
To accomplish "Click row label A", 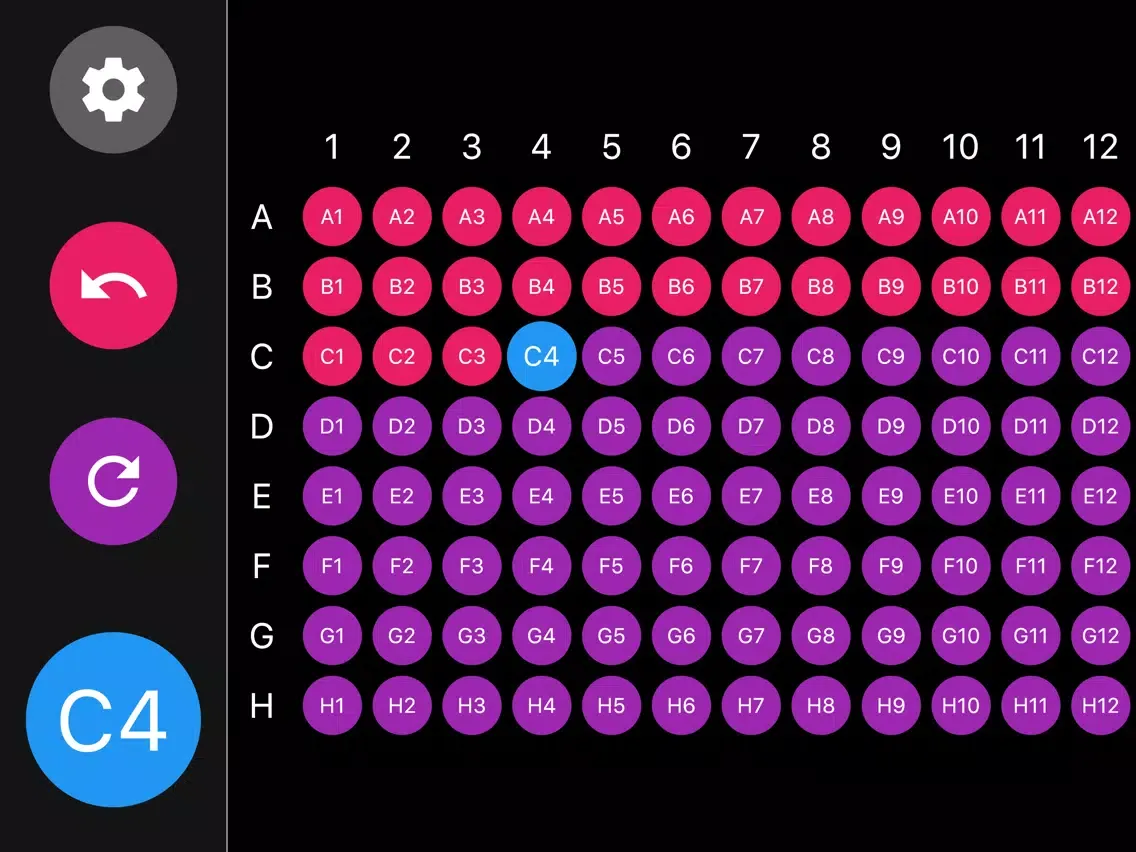I will pos(262,216).
